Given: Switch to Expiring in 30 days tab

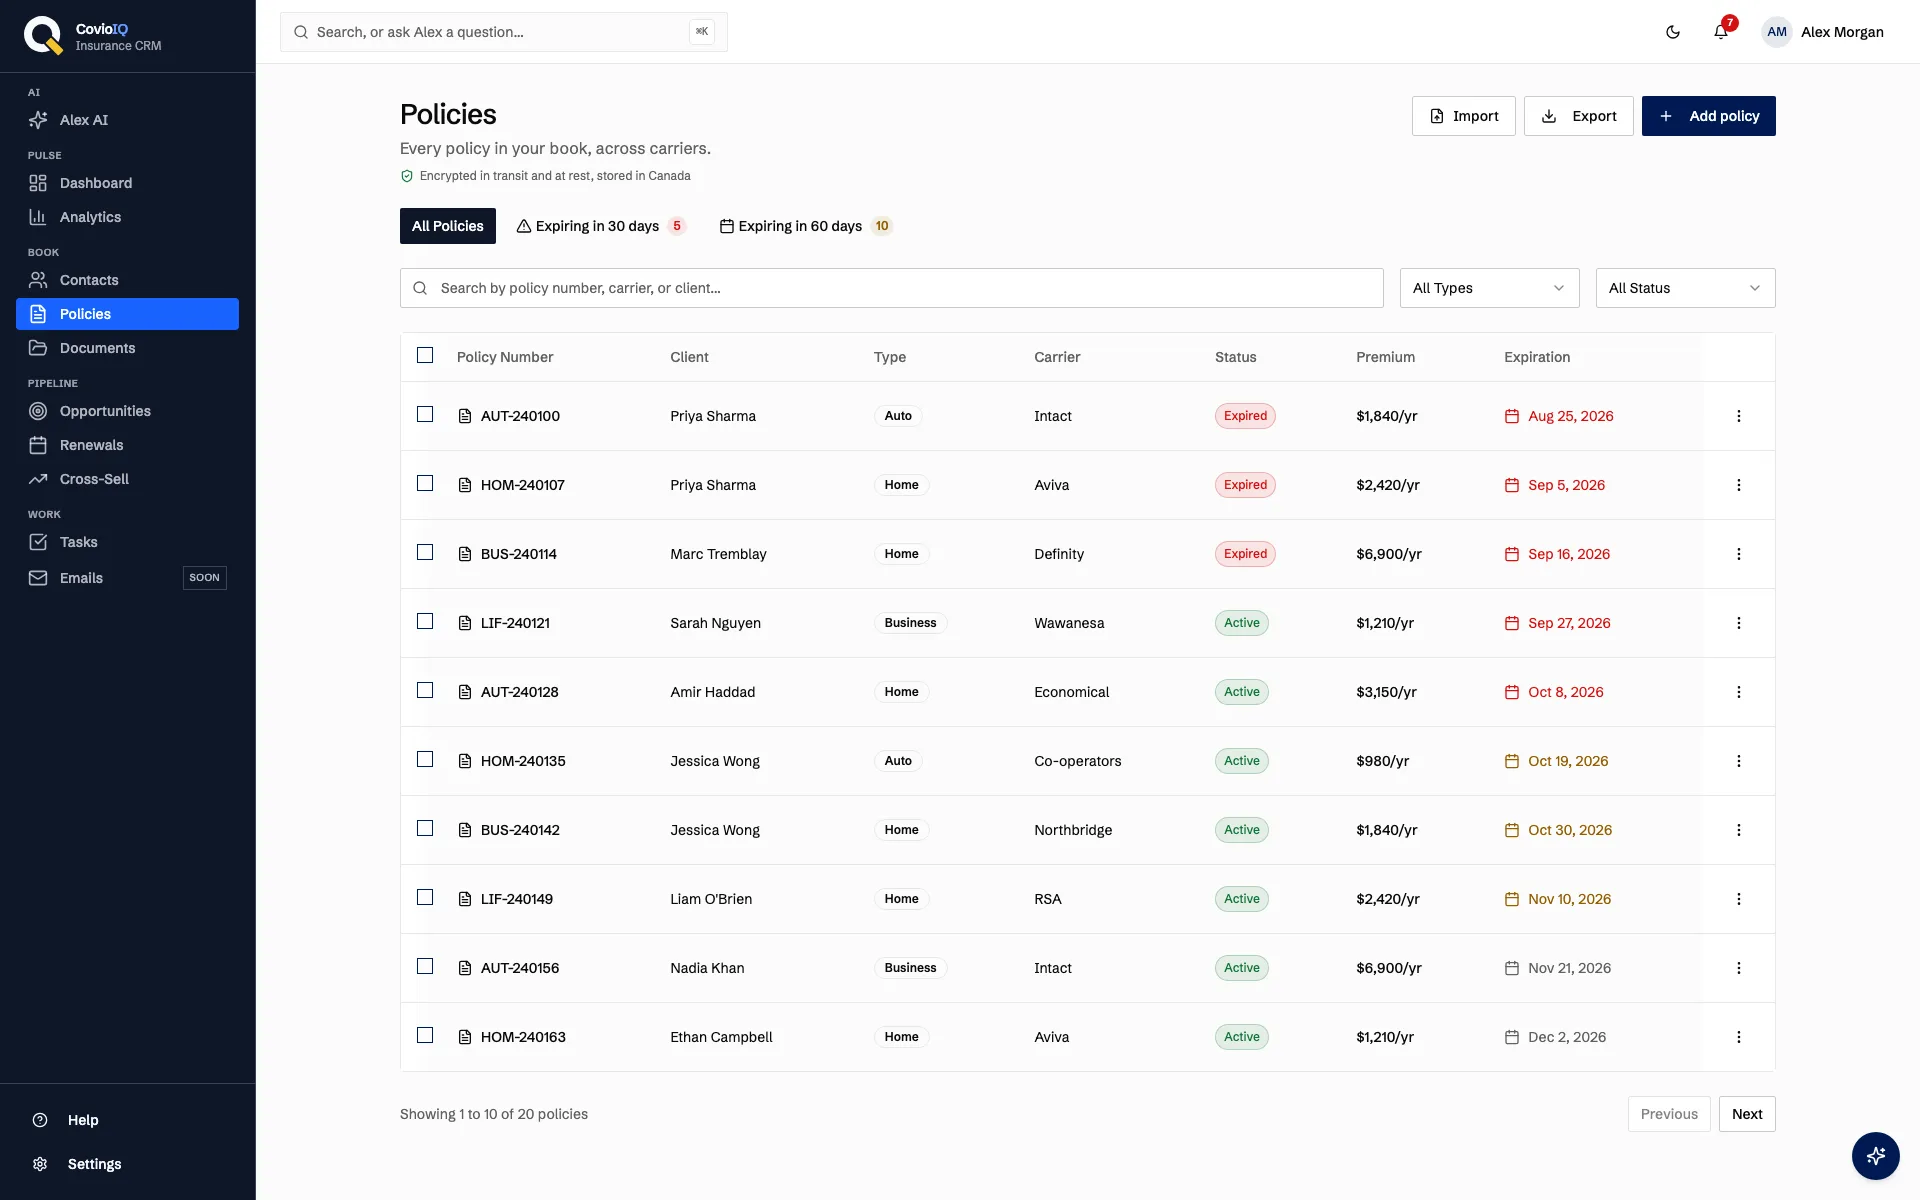Looking at the screenshot, I should [x=601, y=226].
